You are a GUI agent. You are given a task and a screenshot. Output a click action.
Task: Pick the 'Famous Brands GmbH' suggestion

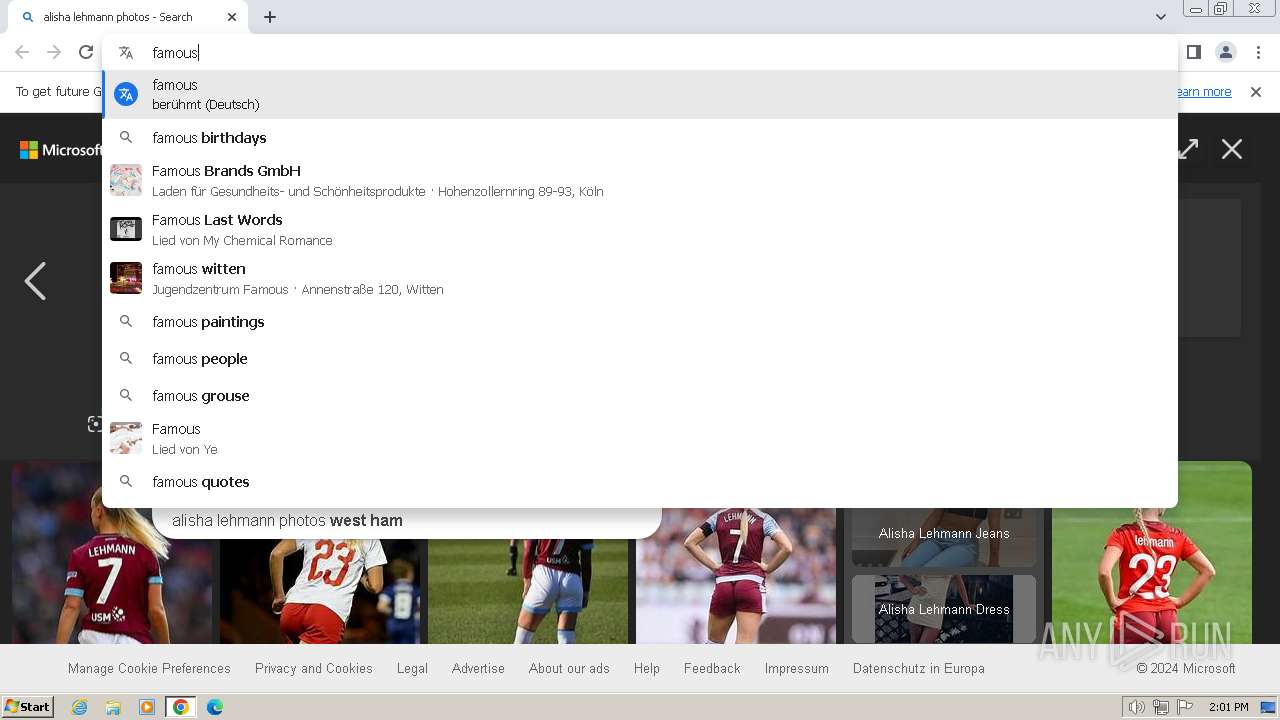pos(640,180)
